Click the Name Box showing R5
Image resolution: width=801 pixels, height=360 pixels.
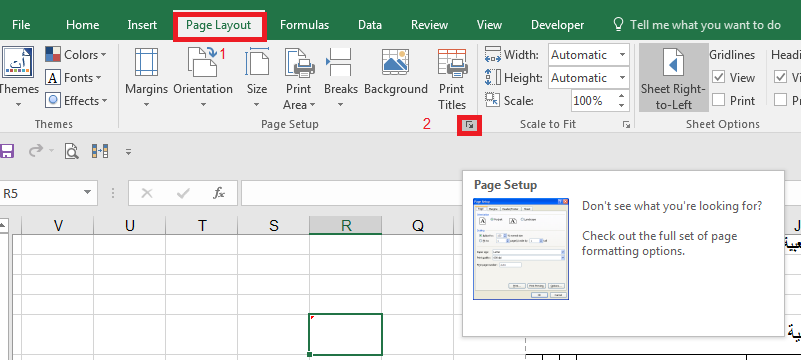(x=40, y=193)
